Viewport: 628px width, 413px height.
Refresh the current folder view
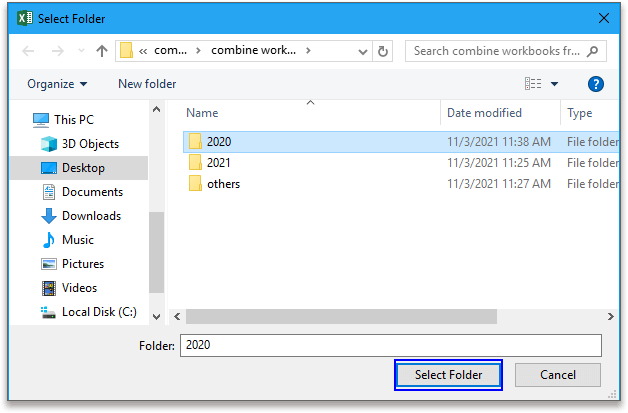[382, 51]
